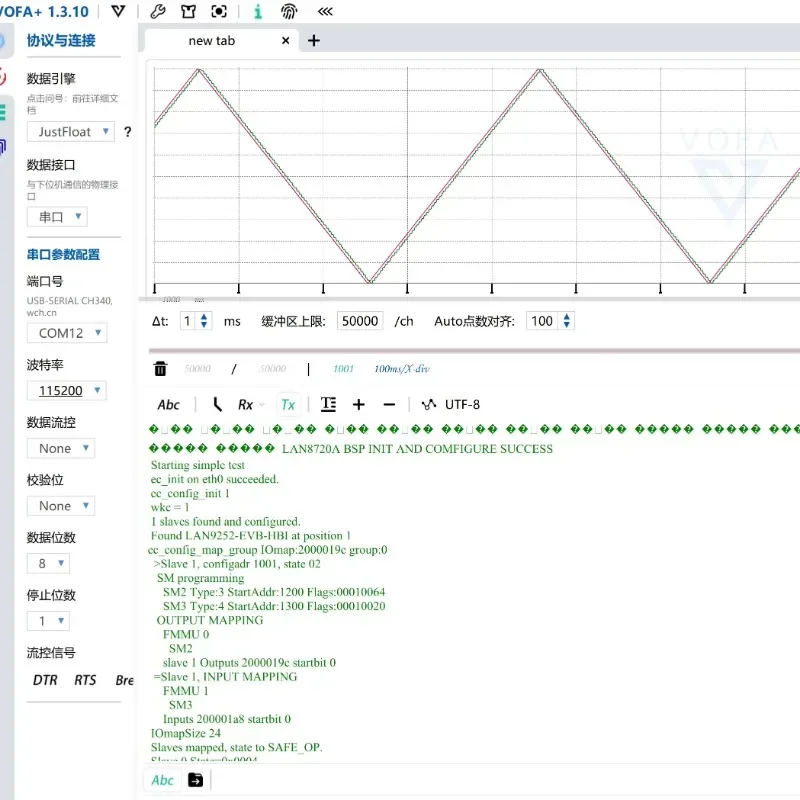Click the 'Starting simple test' log line
The width and height of the screenshot is (800, 800).
point(197,465)
